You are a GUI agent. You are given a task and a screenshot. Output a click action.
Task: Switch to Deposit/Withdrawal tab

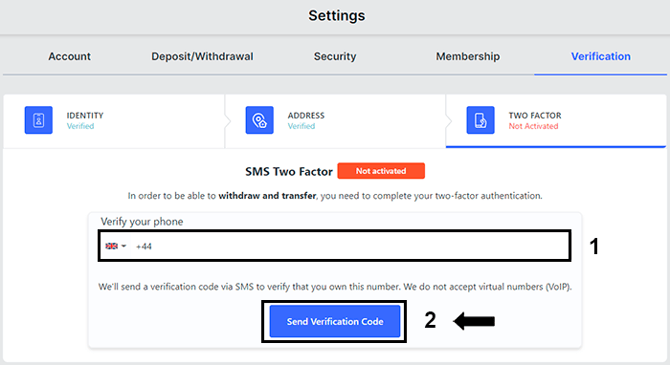pos(202,56)
